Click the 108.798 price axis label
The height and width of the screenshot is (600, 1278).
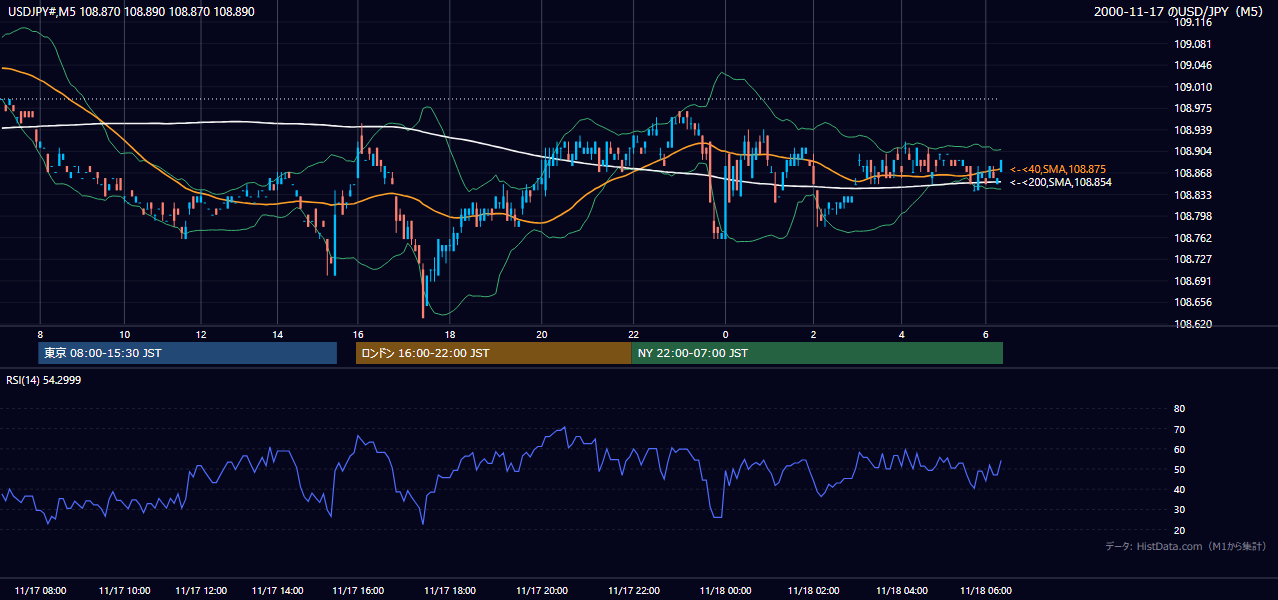coord(1193,216)
